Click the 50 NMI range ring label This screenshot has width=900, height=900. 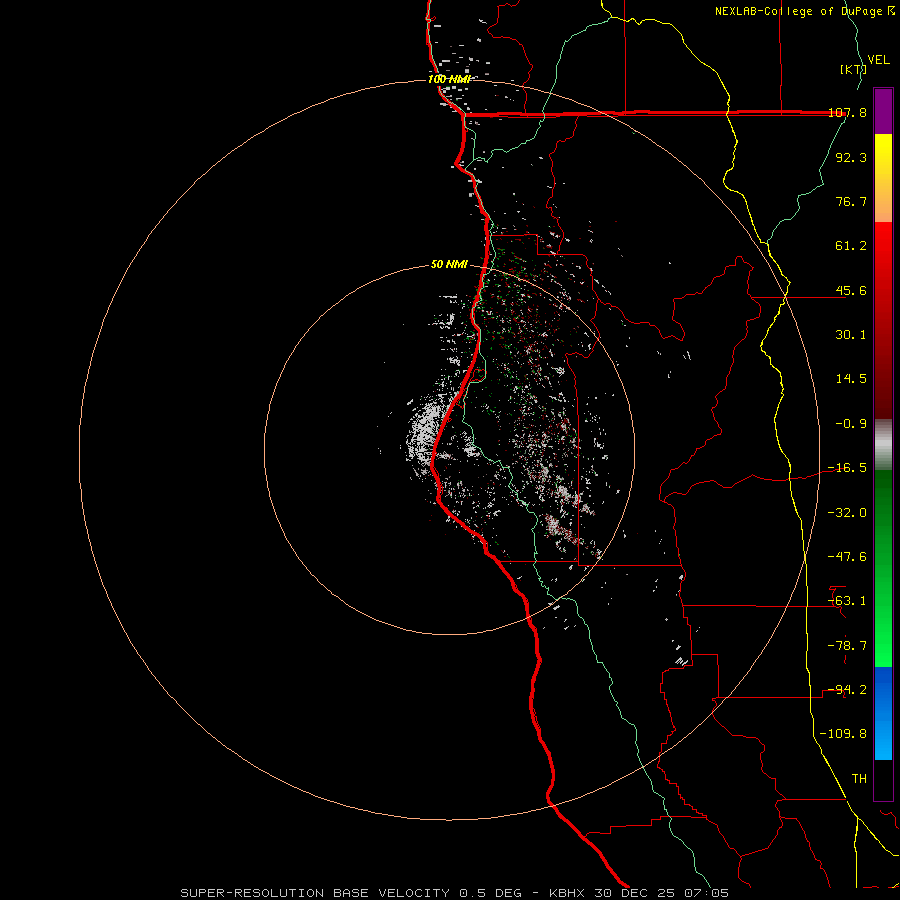(x=449, y=265)
